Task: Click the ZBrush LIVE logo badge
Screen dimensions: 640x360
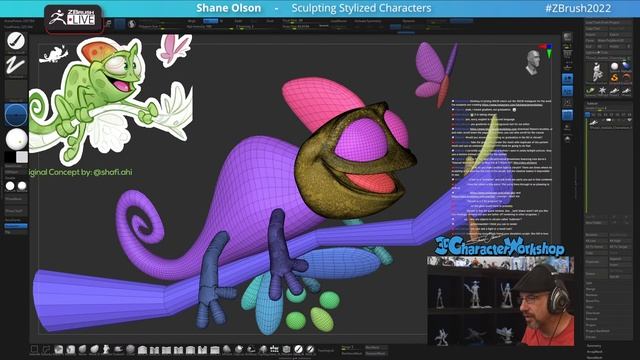Action: (x=73, y=17)
